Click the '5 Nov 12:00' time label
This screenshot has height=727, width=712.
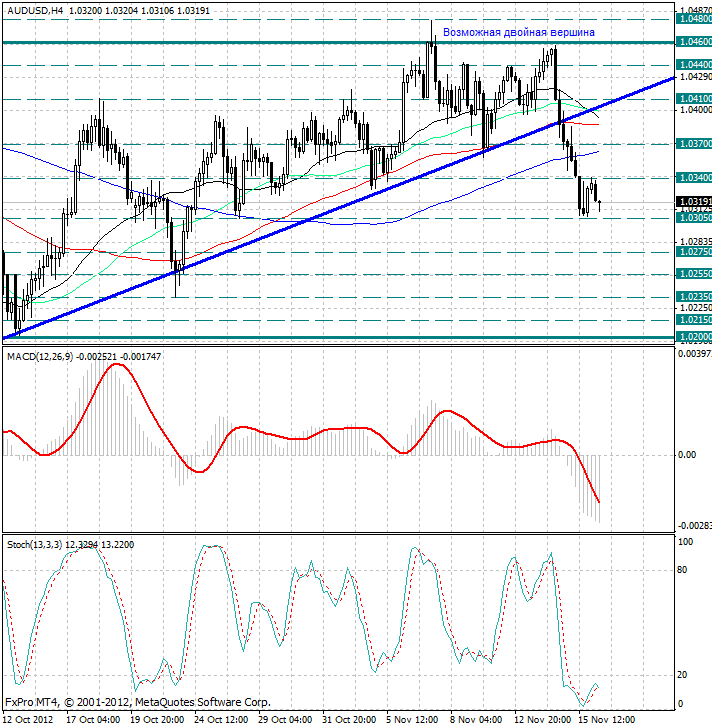pyautogui.click(x=412, y=720)
